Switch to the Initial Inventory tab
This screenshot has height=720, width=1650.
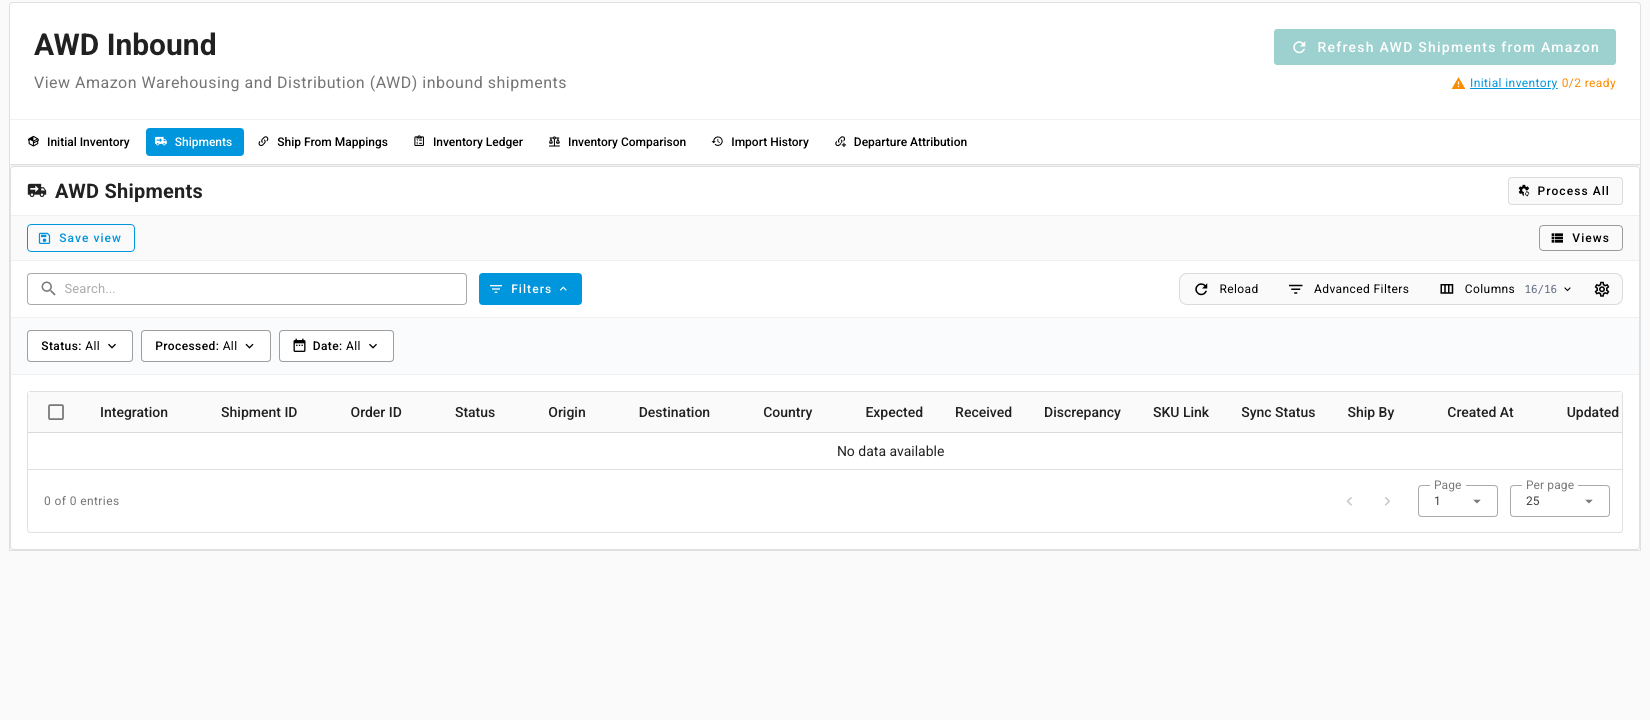click(x=79, y=142)
